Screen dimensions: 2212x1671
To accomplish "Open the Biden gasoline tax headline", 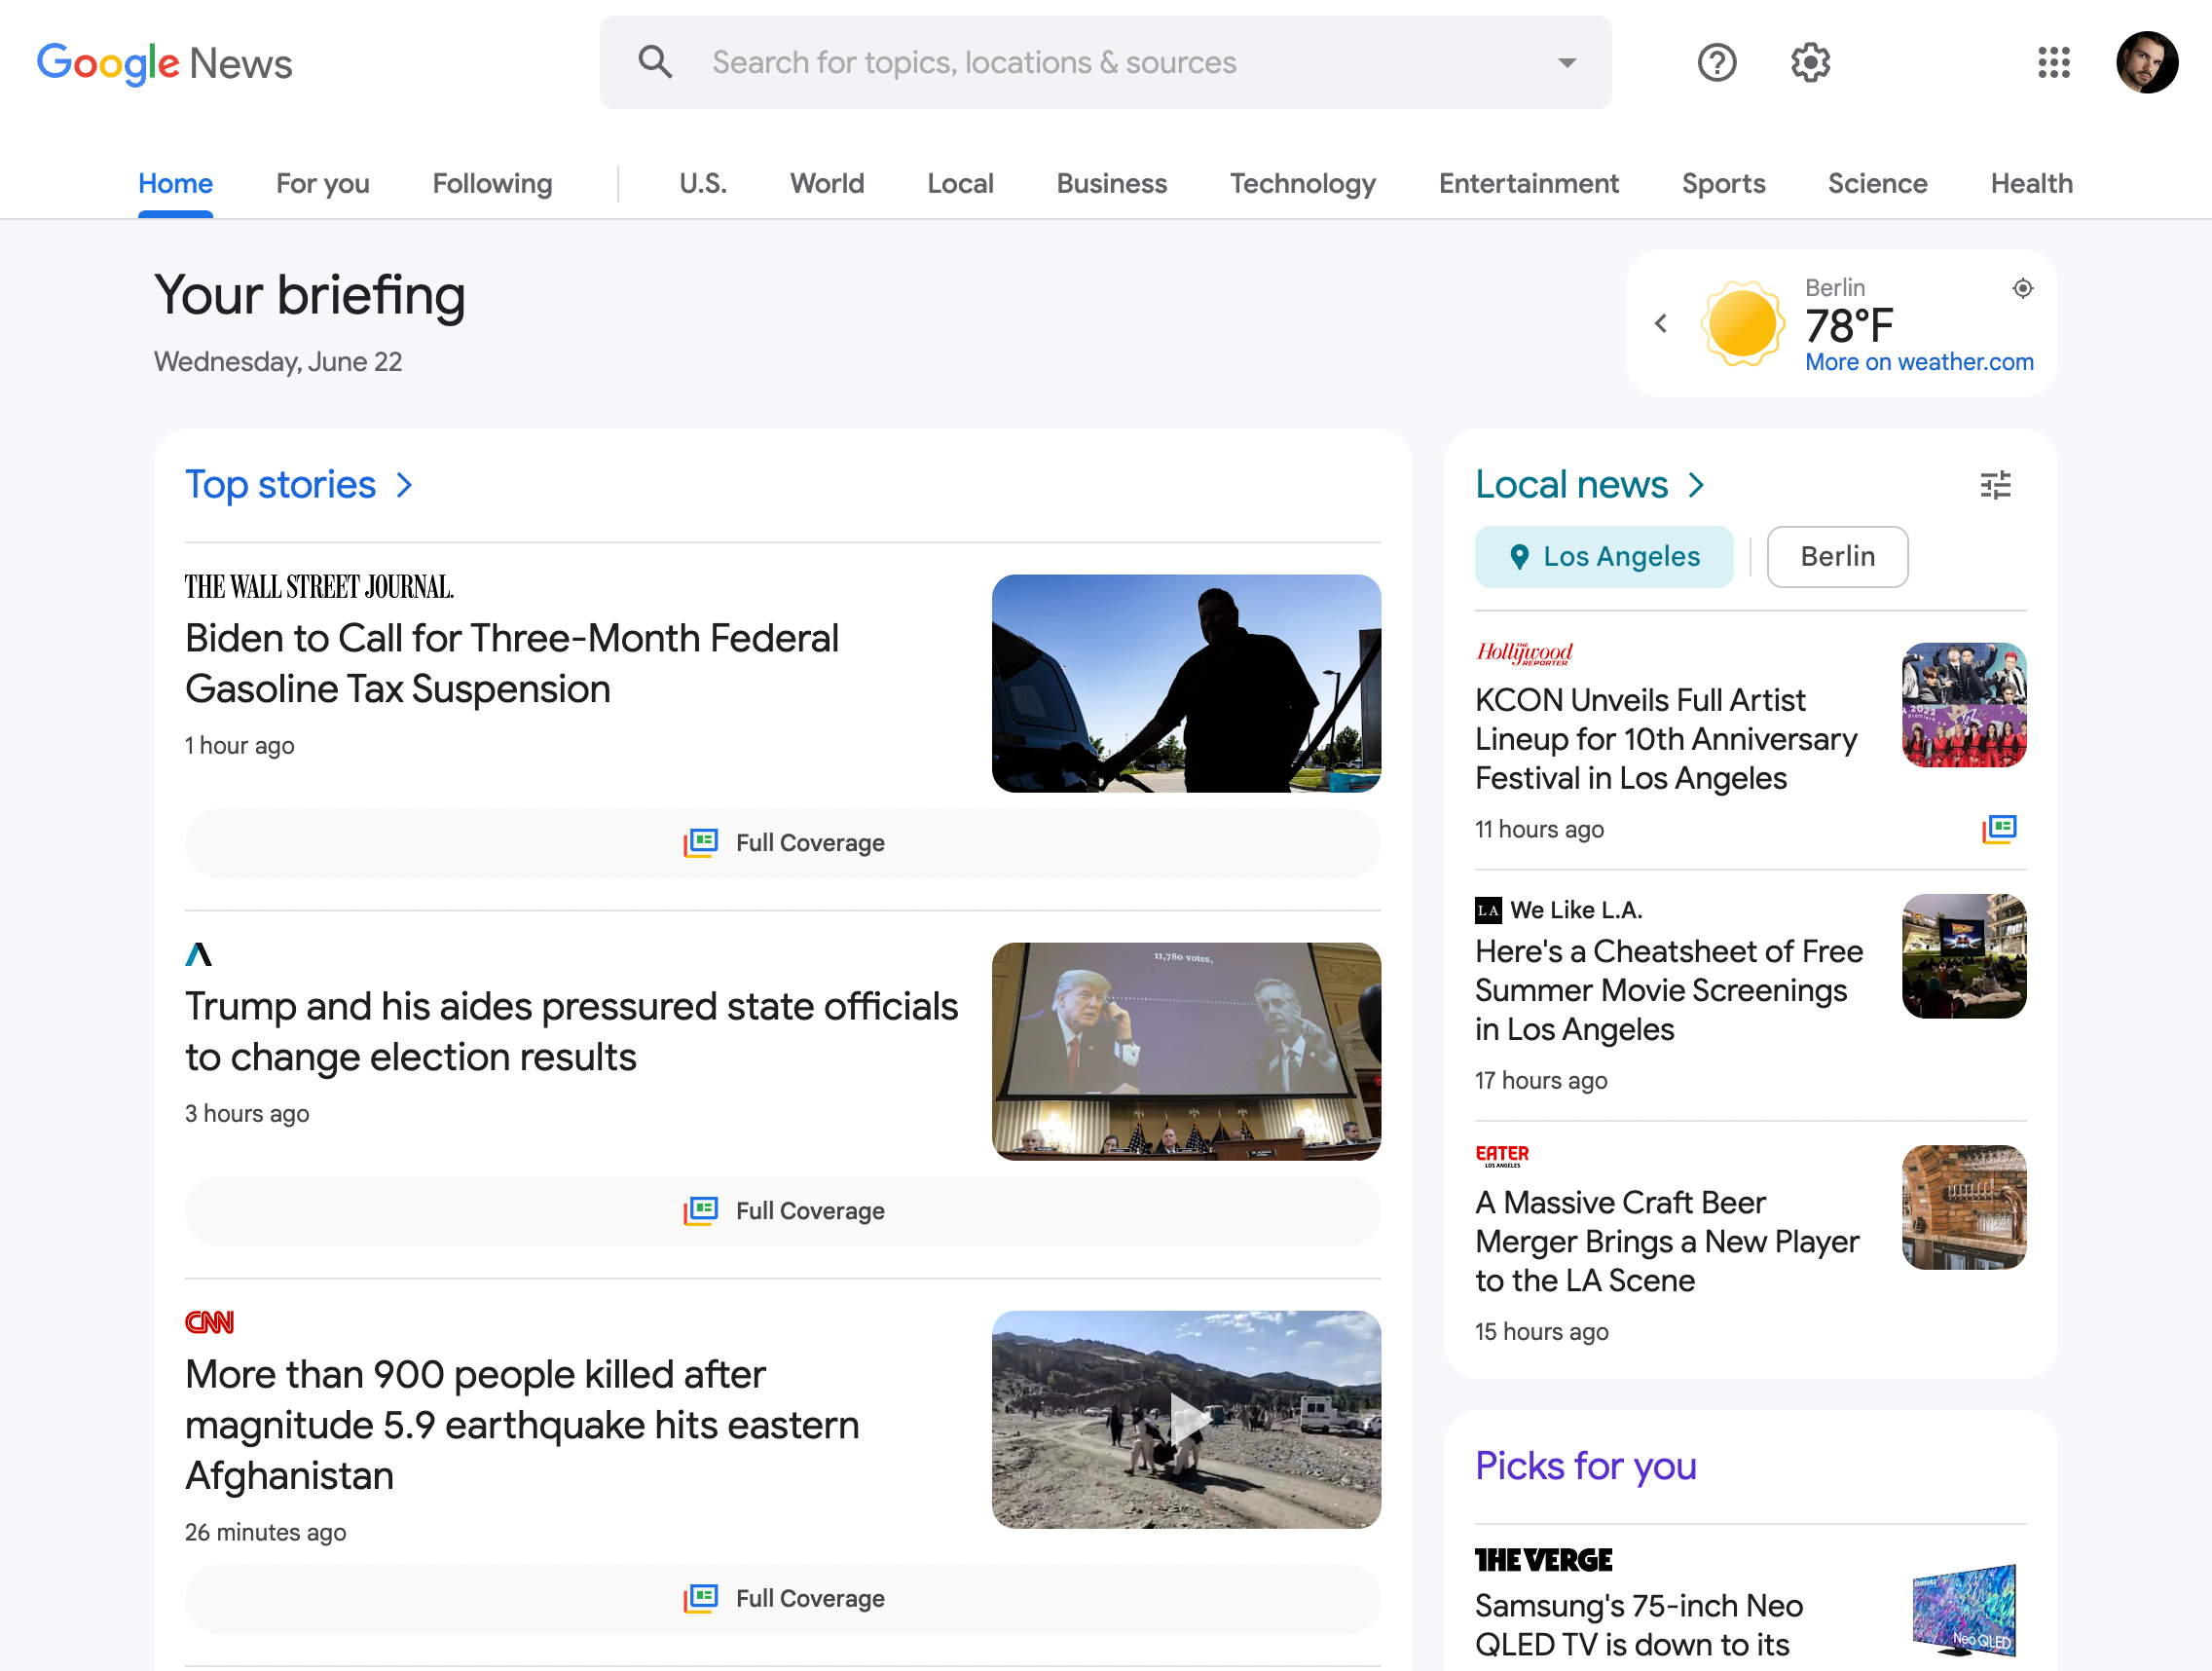I will (x=511, y=663).
